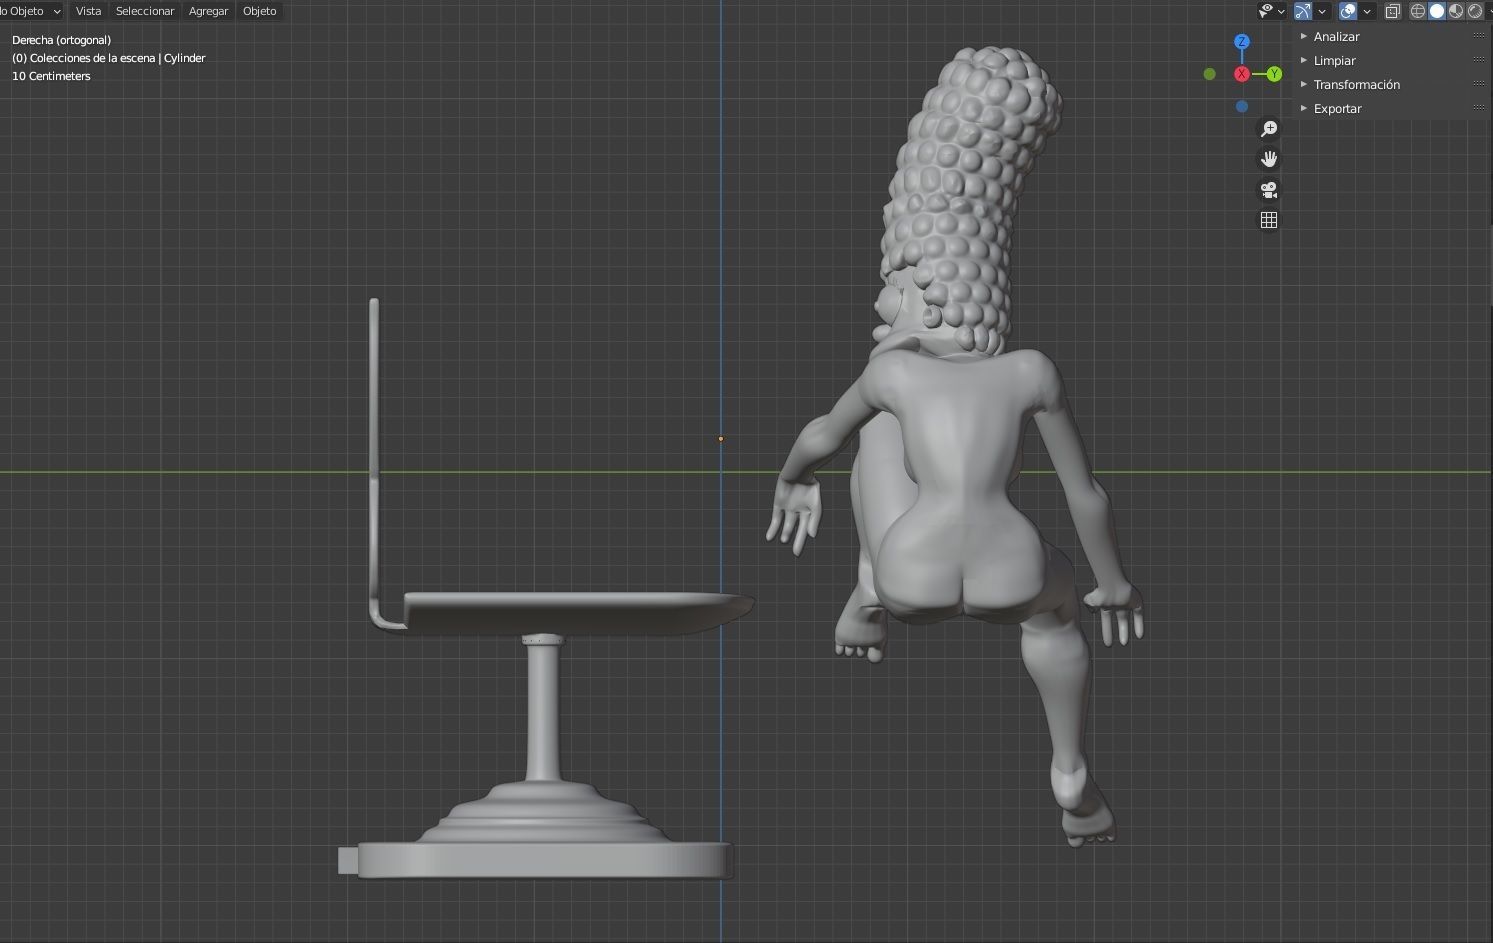Image resolution: width=1493 pixels, height=943 pixels.
Task: Click the zoom view magnifier button
Action: click(1269, 129)
